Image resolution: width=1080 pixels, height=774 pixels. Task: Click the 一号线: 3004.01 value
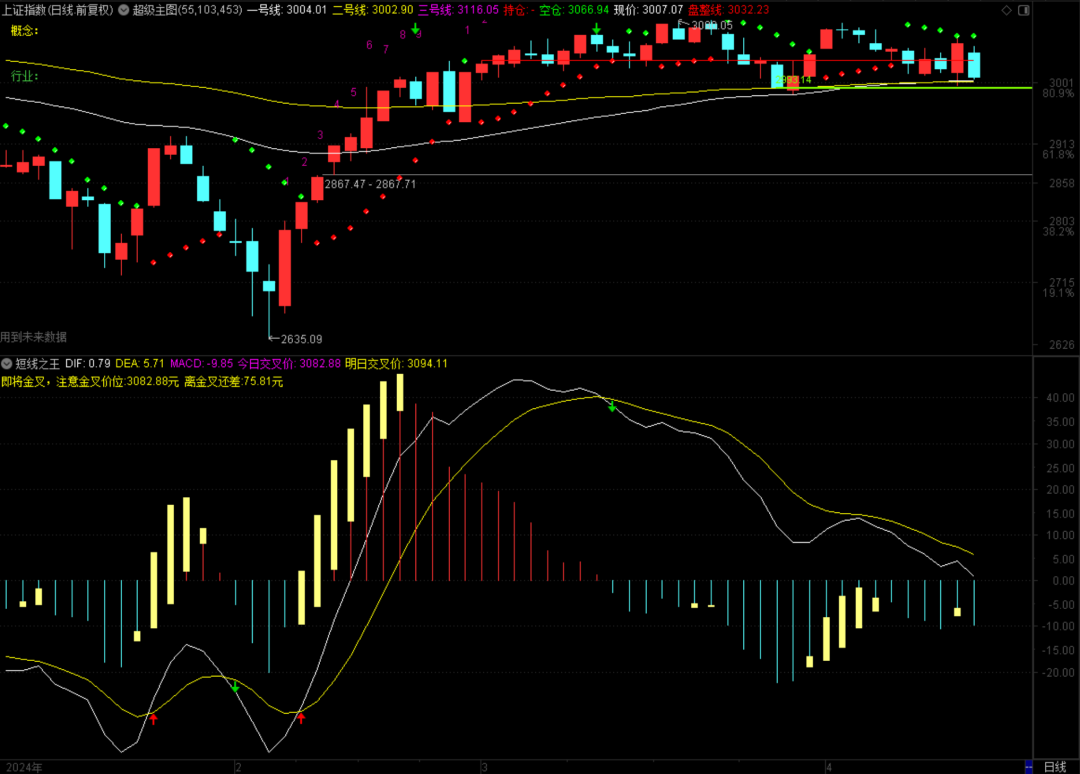[287, 10]
